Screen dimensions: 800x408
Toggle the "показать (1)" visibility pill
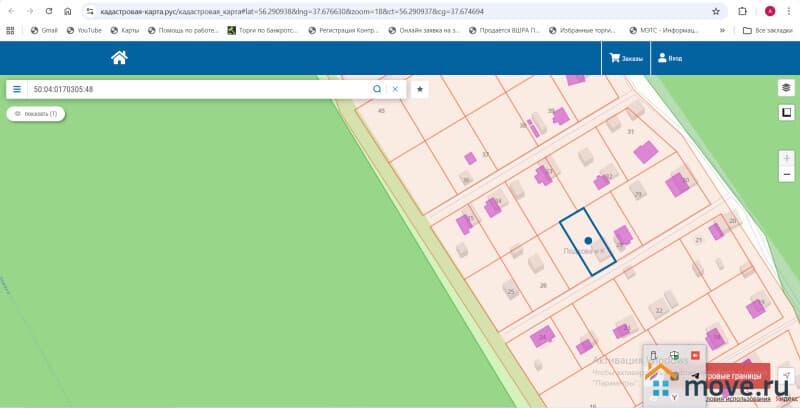(x=36, y=114)
